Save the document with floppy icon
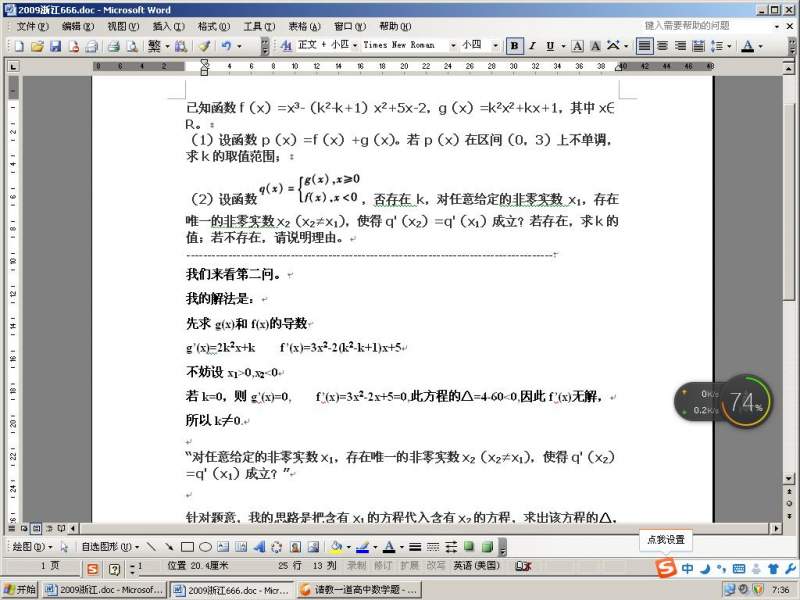Image resolution: width=800 pixels, height=600 pixels. (55, 46)
